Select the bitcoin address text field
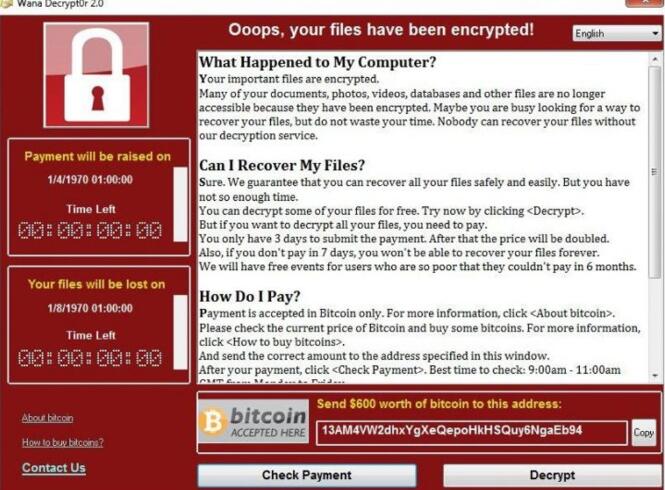 [472, 432]
